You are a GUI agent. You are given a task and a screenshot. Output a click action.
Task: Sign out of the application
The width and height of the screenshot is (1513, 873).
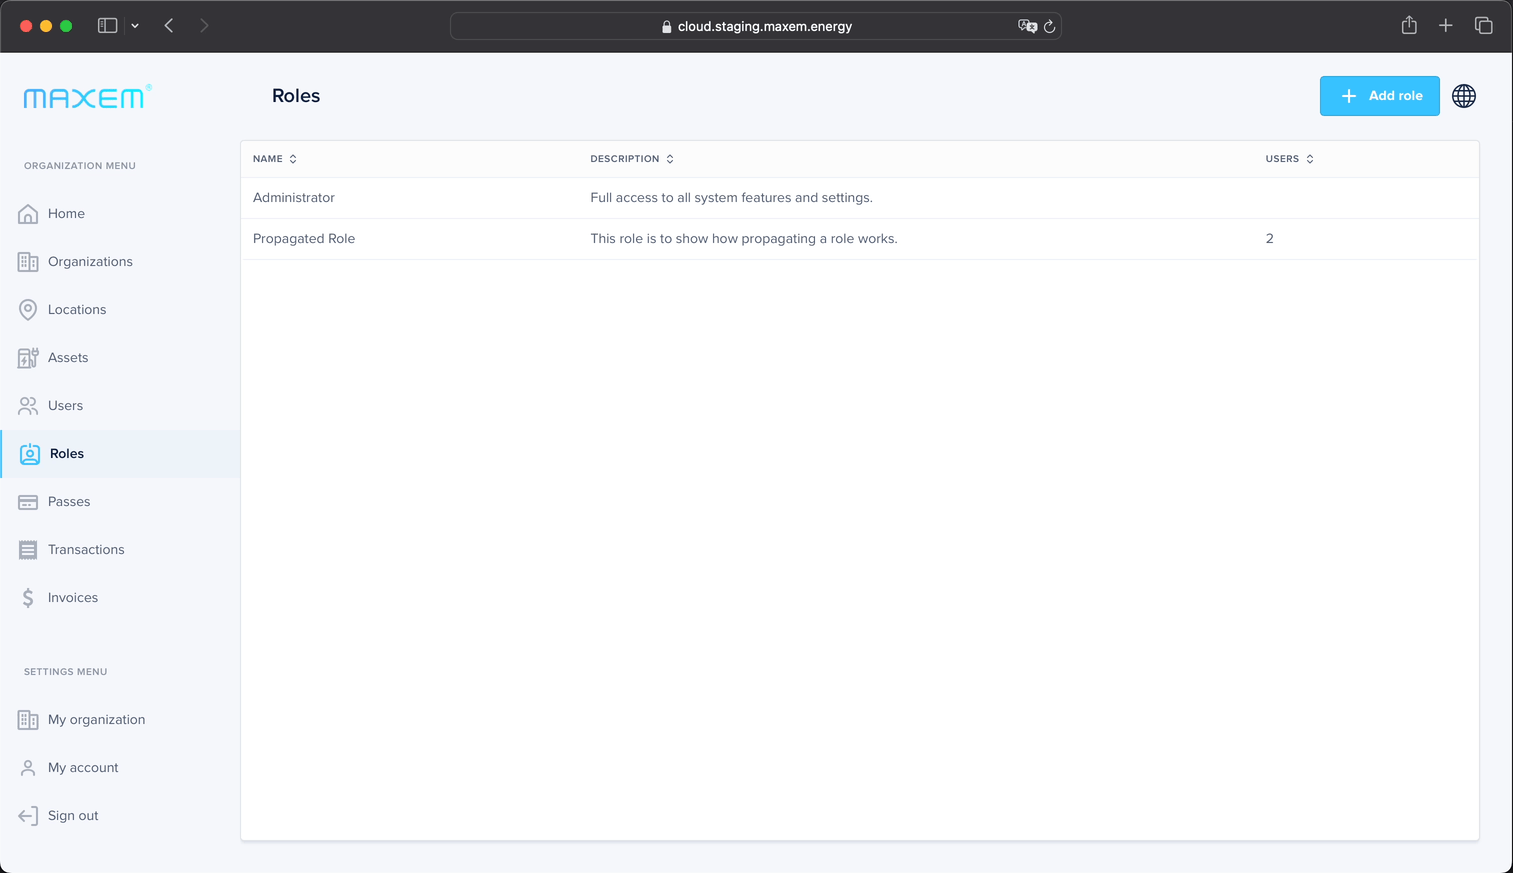72,815
